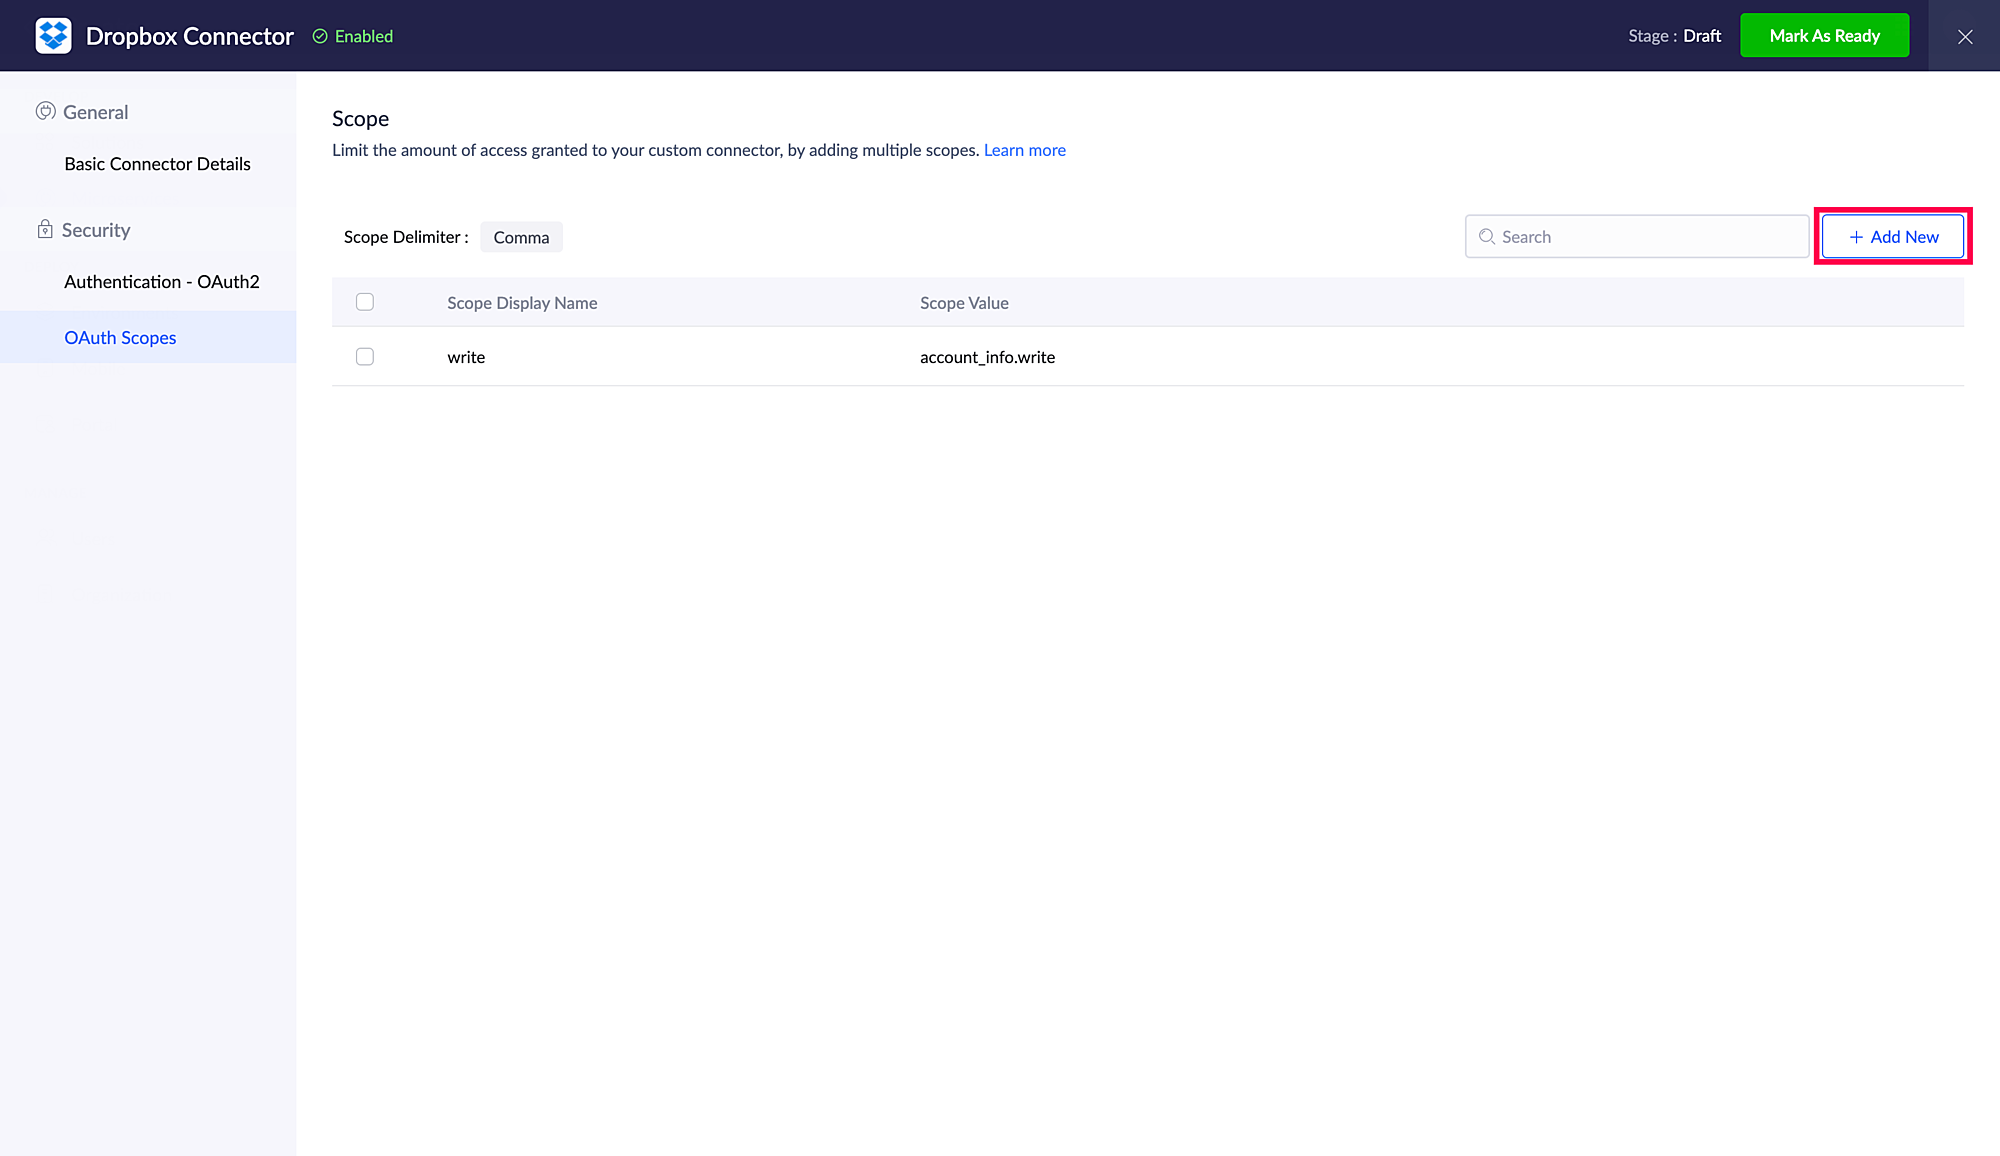Select OAuth Scopes in sidebar

click(120, 338)
